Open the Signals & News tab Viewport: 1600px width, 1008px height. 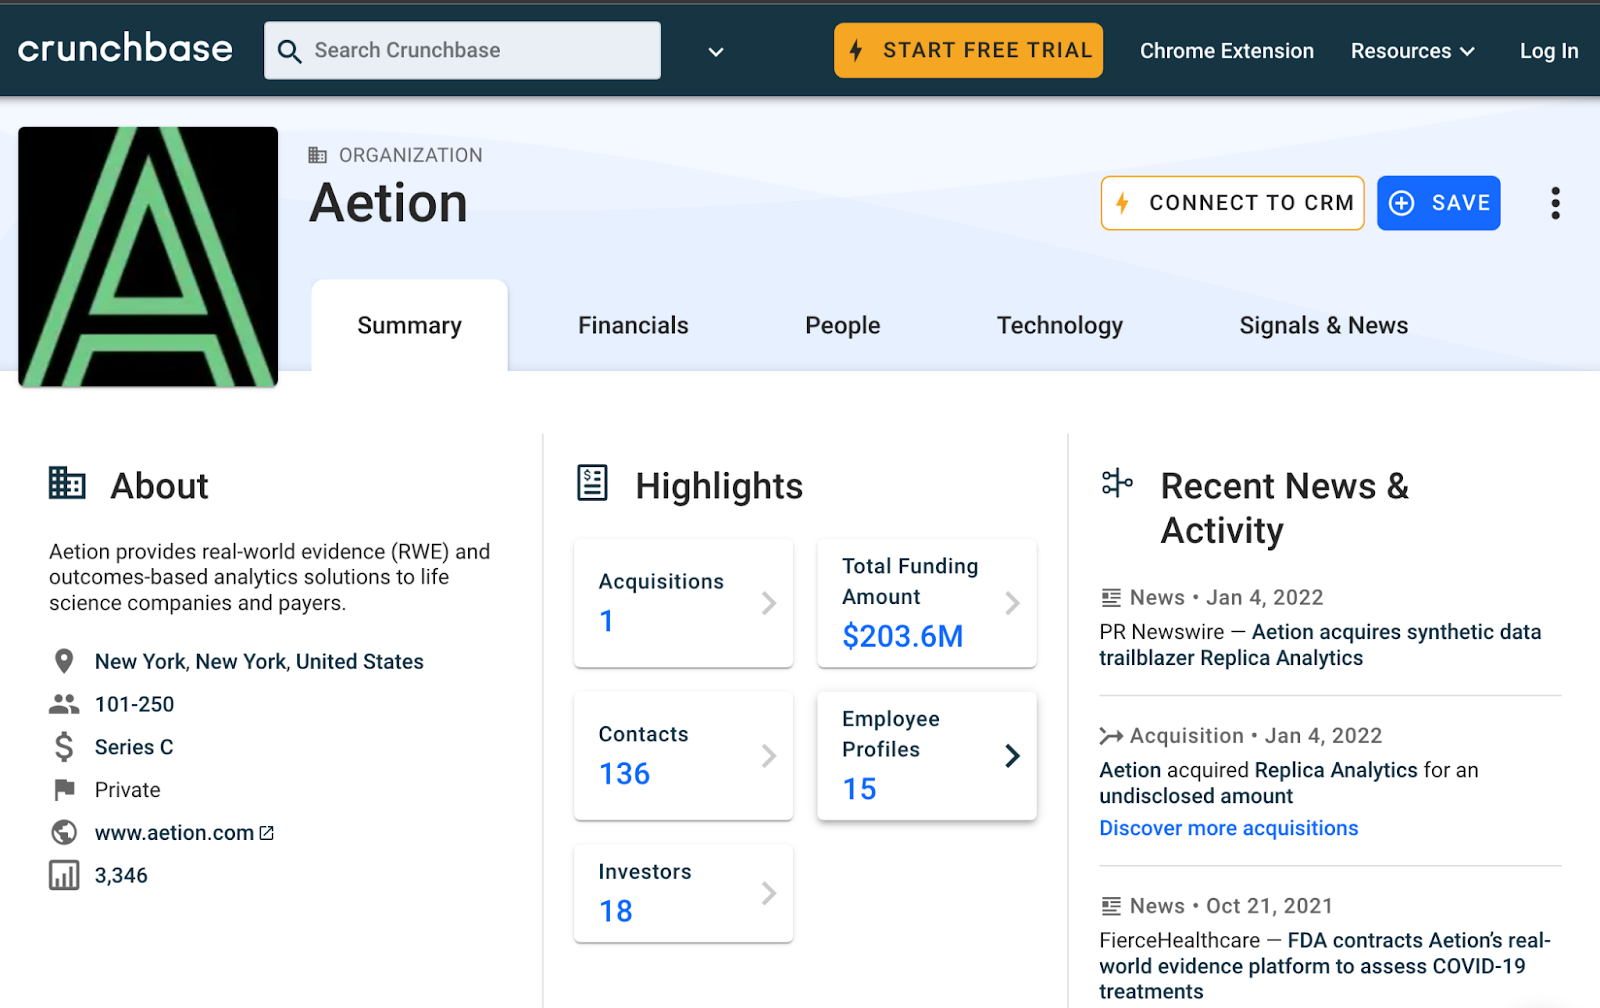[1323, 326]
